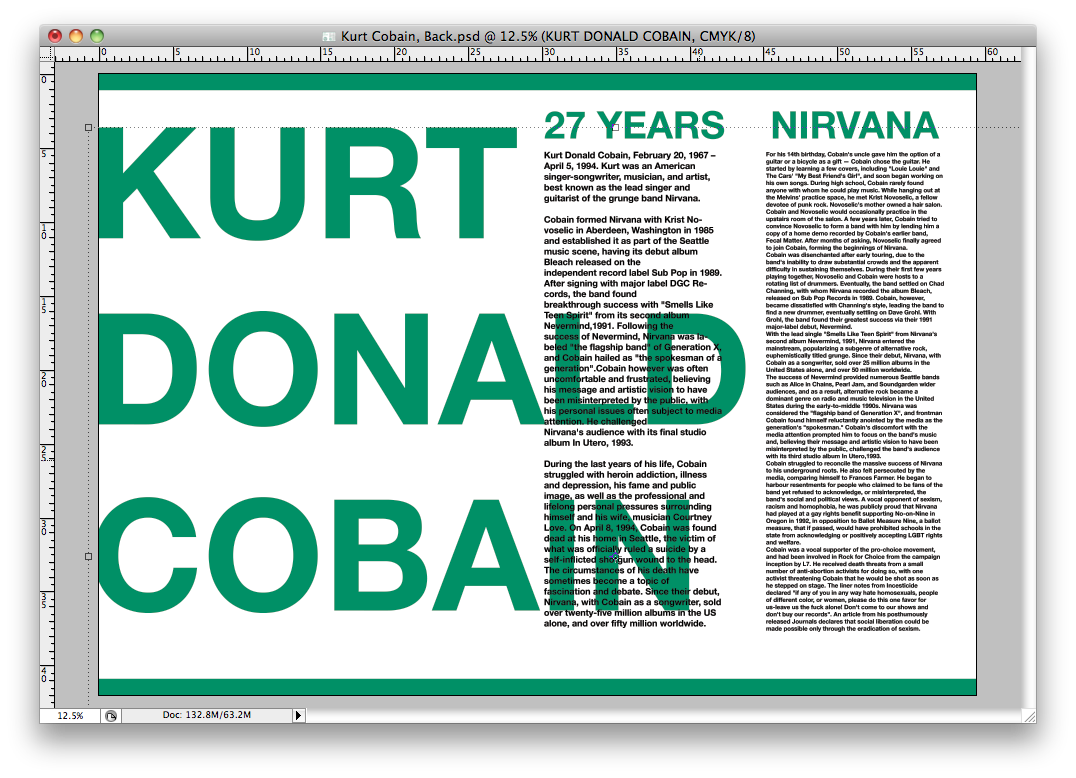1076x778 pixels.
Task: Click the green bar at top of canvas
Action: (537, 82)
